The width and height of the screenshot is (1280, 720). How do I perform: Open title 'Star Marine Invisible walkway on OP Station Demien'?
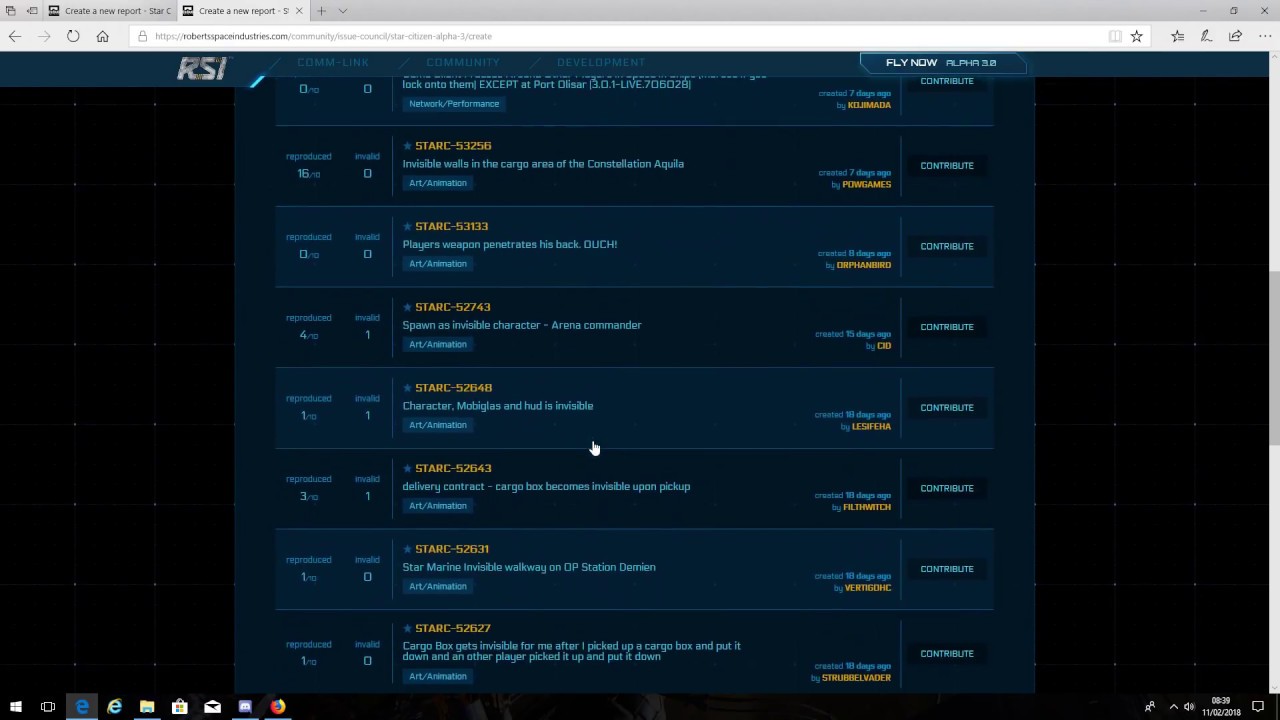529,567
